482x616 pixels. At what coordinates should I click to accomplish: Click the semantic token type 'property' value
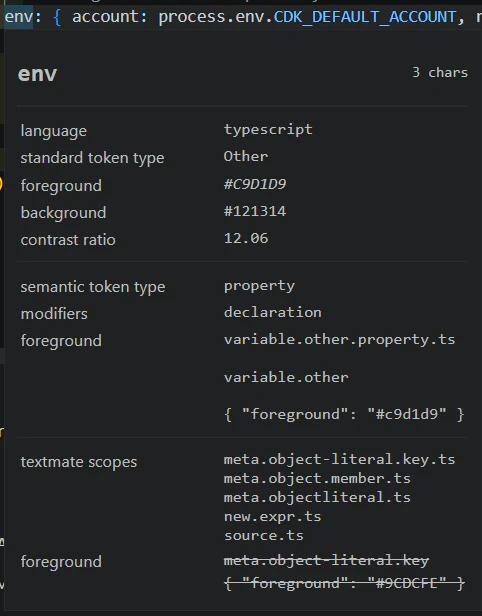pos(259,286)
